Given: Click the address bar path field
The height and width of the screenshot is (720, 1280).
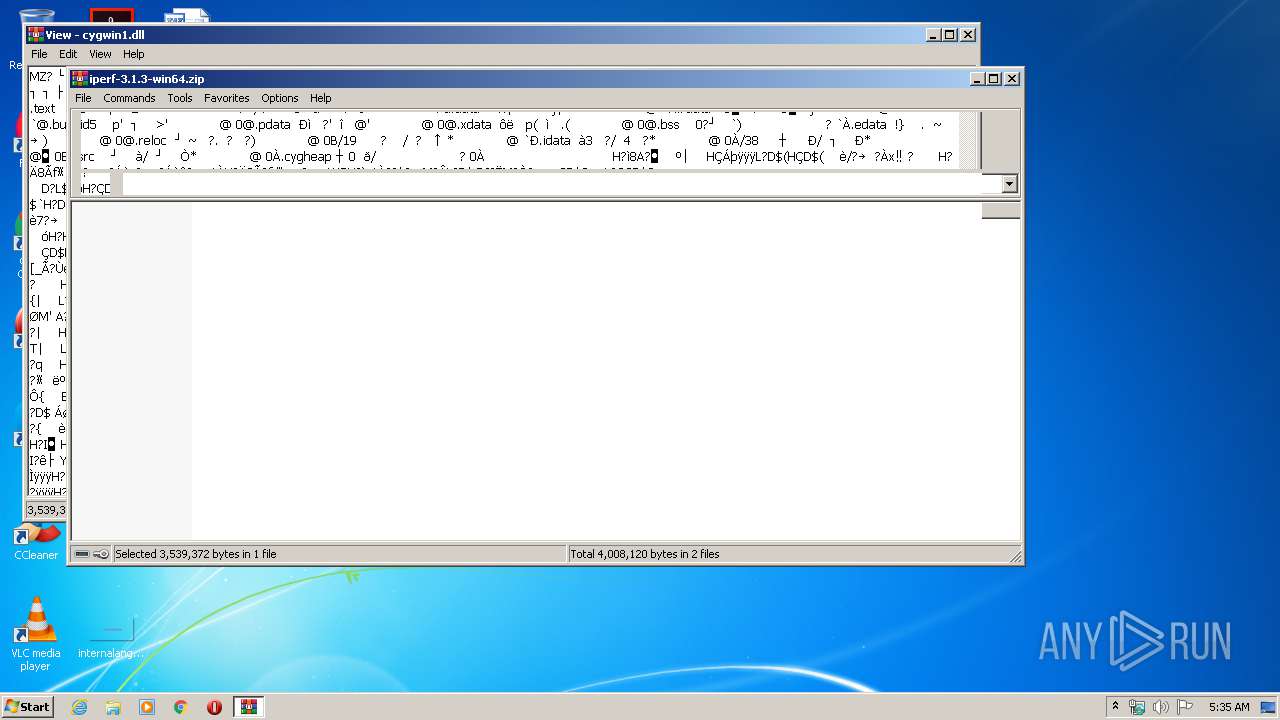Looking at the screenshot, I should tap(561, 184).
